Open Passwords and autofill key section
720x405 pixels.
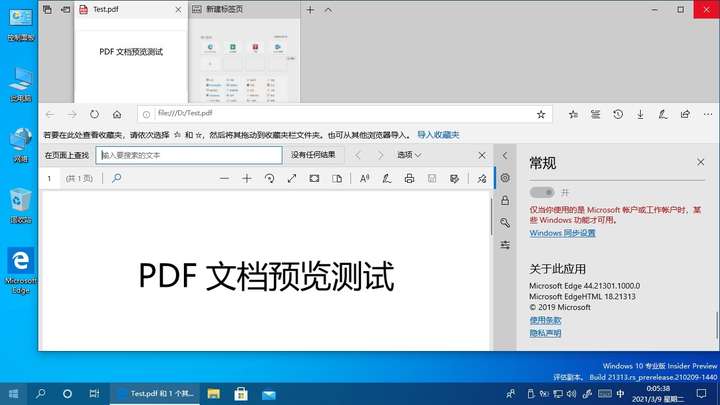click(x=505, y=223)
